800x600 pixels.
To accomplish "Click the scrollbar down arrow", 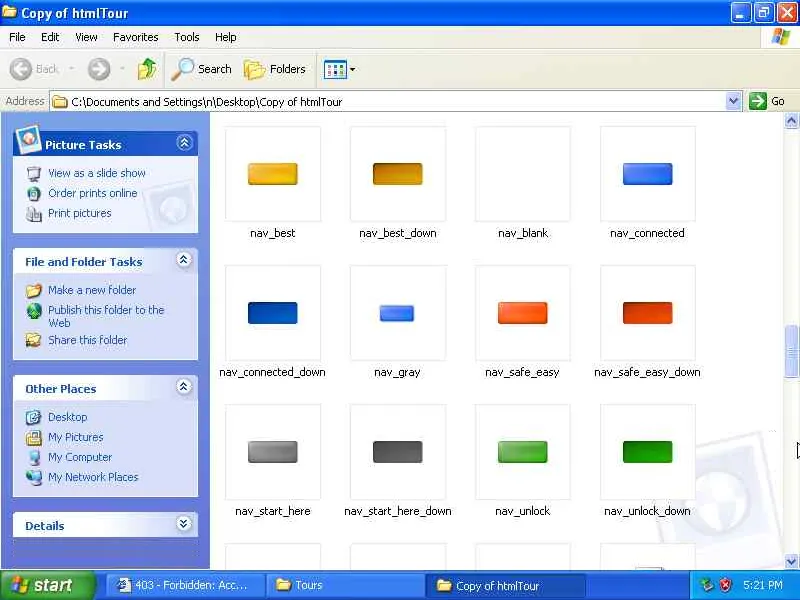I will 791,561.
